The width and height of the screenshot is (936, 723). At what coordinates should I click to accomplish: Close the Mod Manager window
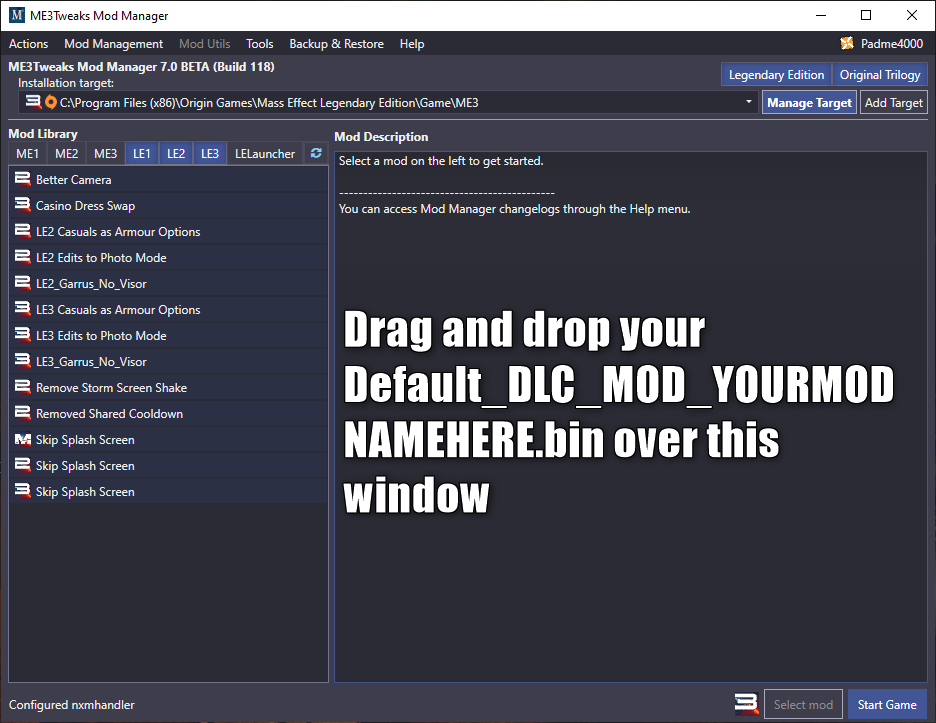(x=912, y=16)
